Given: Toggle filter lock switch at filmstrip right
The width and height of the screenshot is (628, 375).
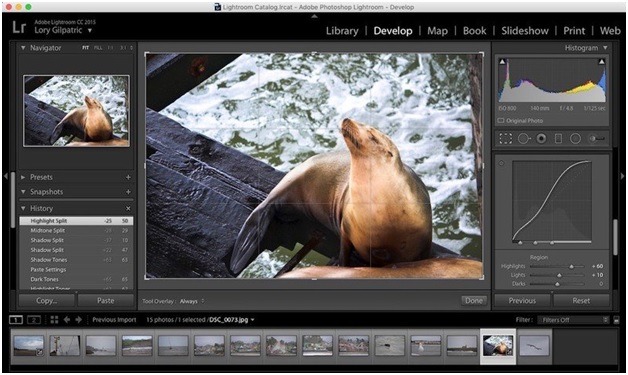Looking at the screenshot, I should pos(616,320).
